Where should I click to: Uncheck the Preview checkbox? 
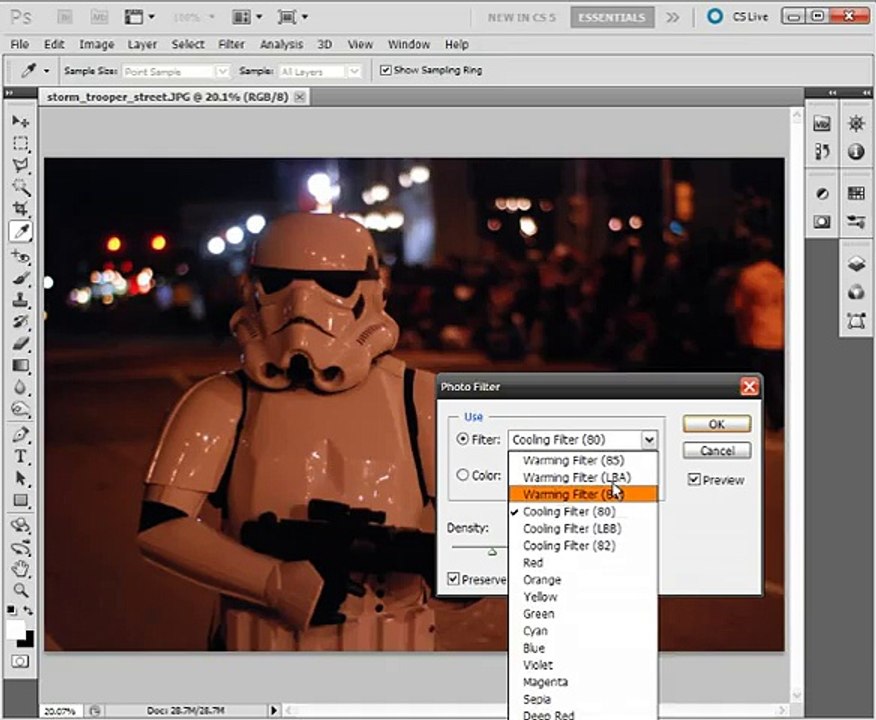point(694,480)
